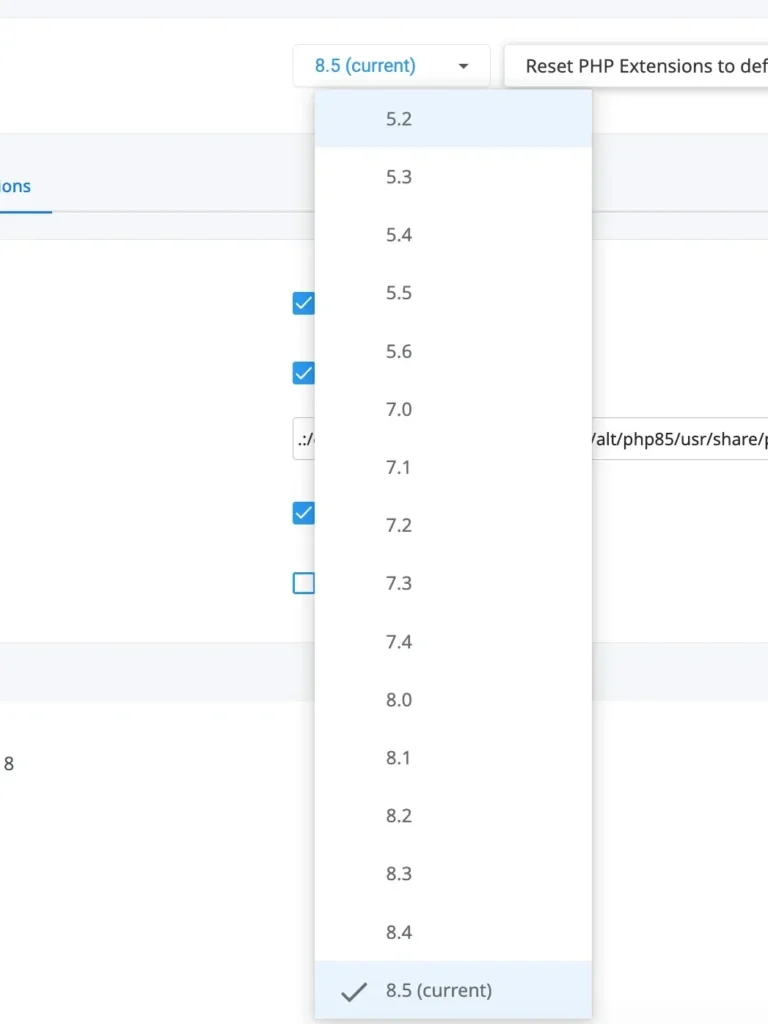
Task: Click the include path field with alt/php85 text
Action: (x=680, y=439)
